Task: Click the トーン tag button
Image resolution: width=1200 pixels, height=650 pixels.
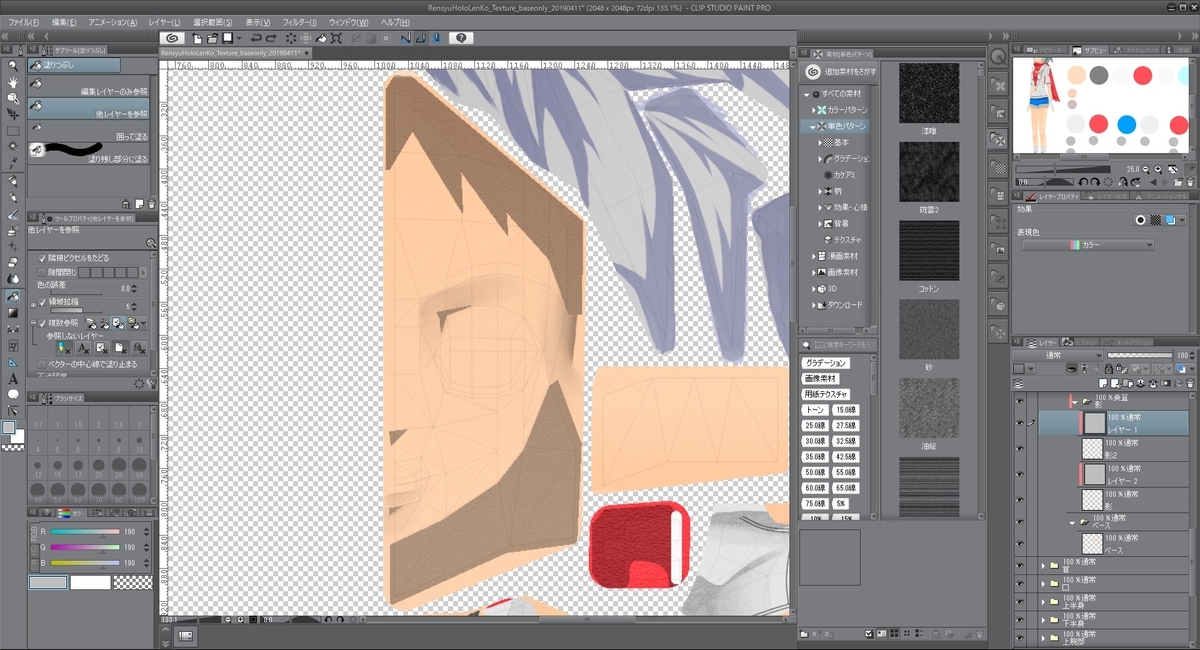Action: 815,410
